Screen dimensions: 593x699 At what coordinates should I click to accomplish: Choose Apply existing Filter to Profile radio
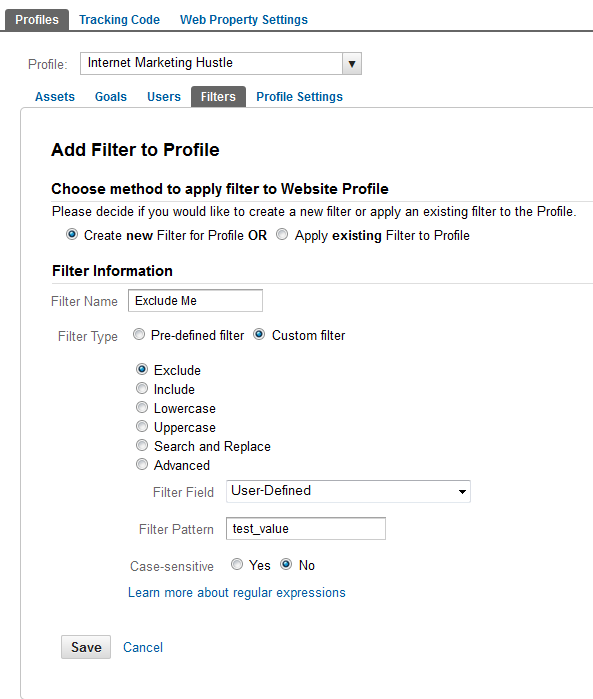[x=282, y=234]
